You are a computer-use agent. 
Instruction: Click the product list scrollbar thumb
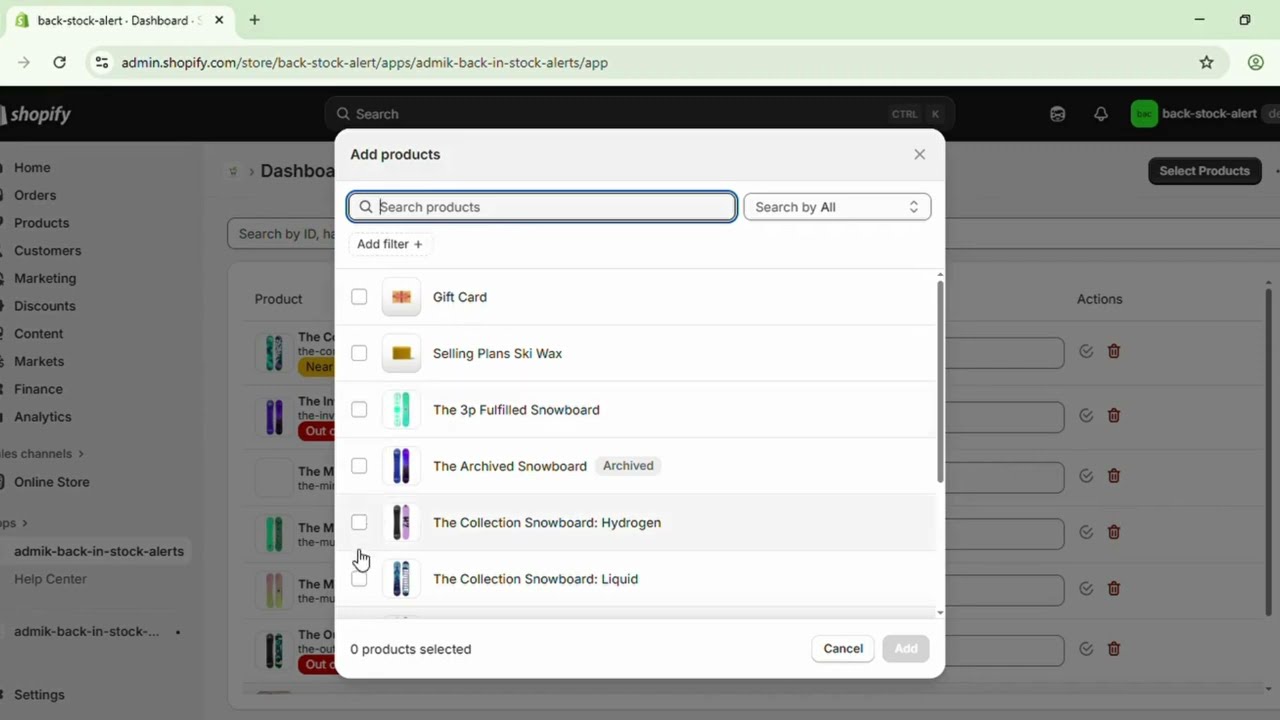(x=940, y=382)
